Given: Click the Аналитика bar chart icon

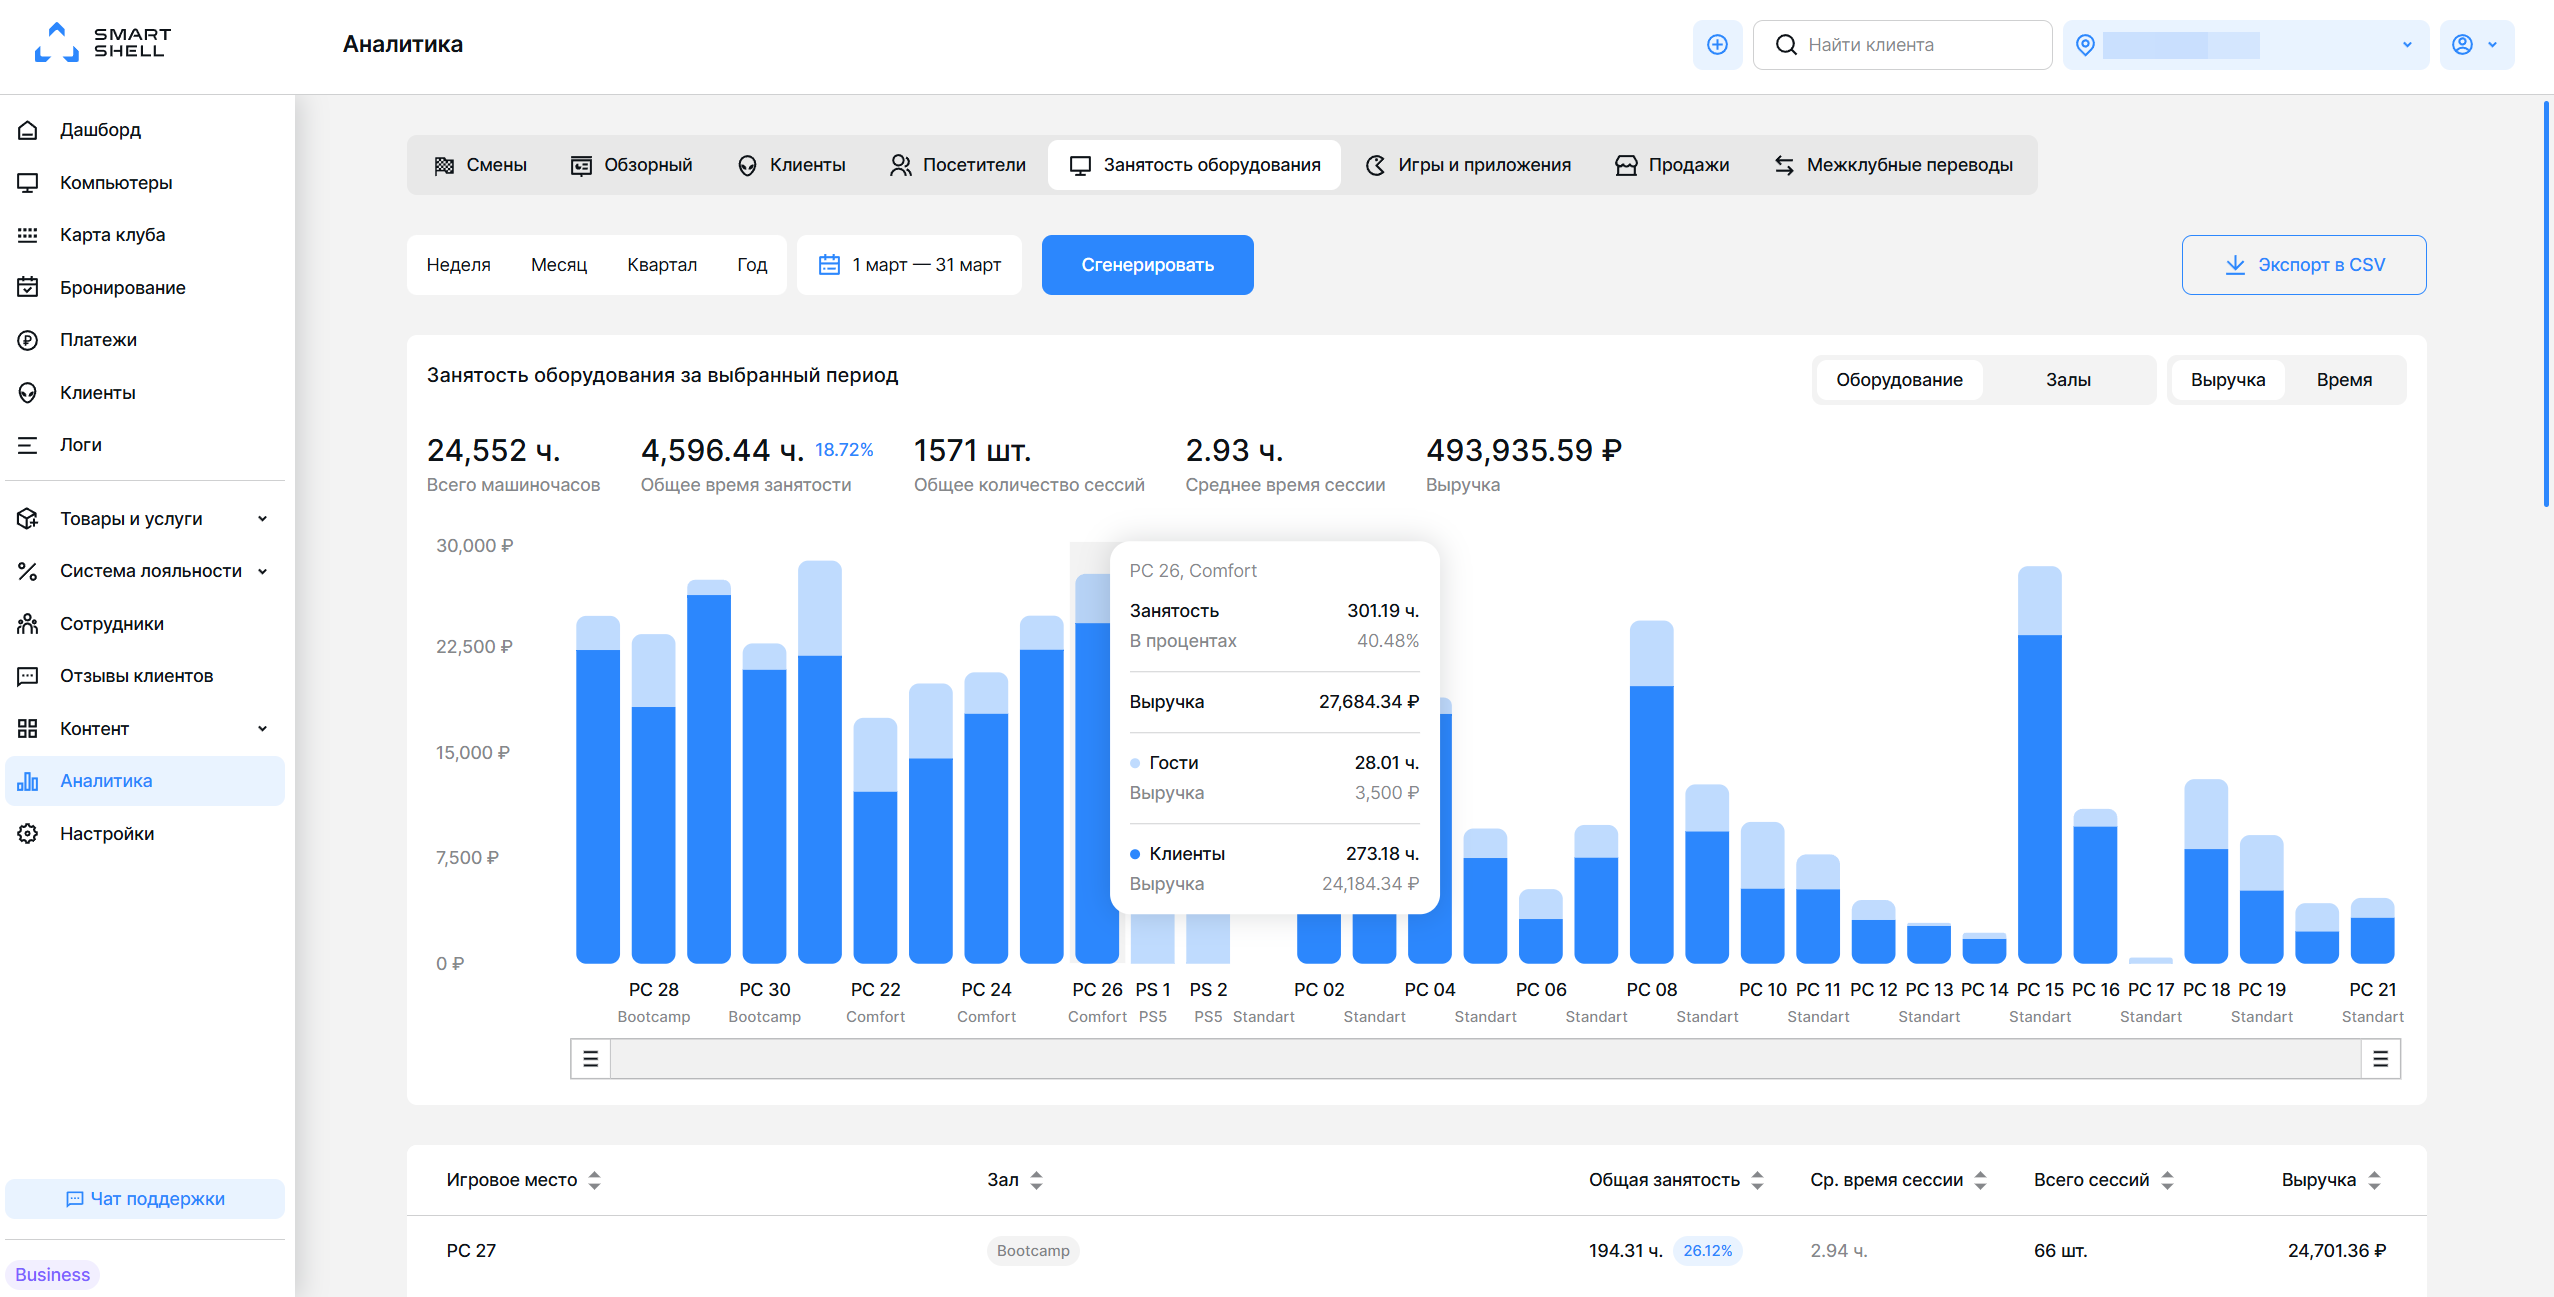Looking at the screenshot, I should tap(28, 781).
